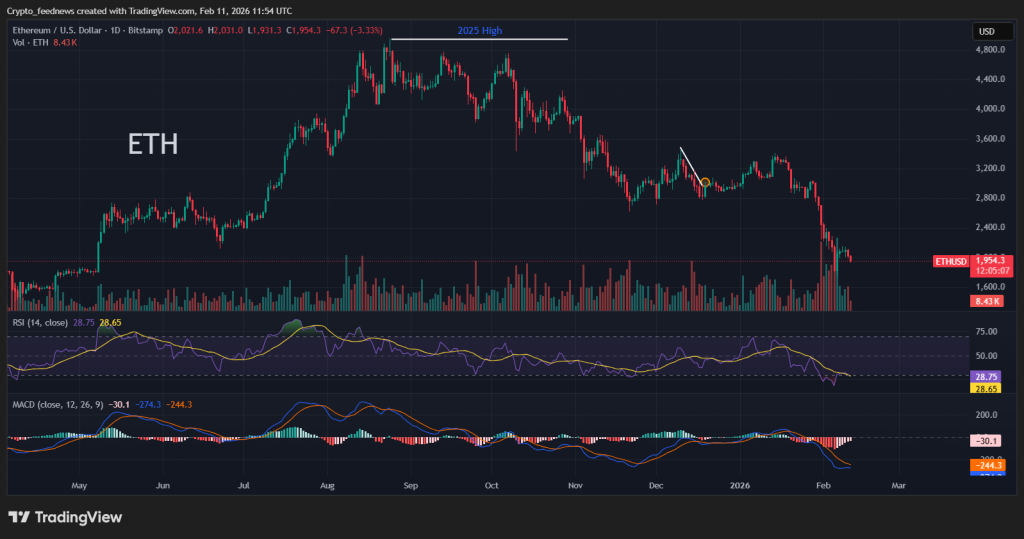Click the 2,400.0 price axis label
Screen dimensions: 1024x539
coord(990,227)
